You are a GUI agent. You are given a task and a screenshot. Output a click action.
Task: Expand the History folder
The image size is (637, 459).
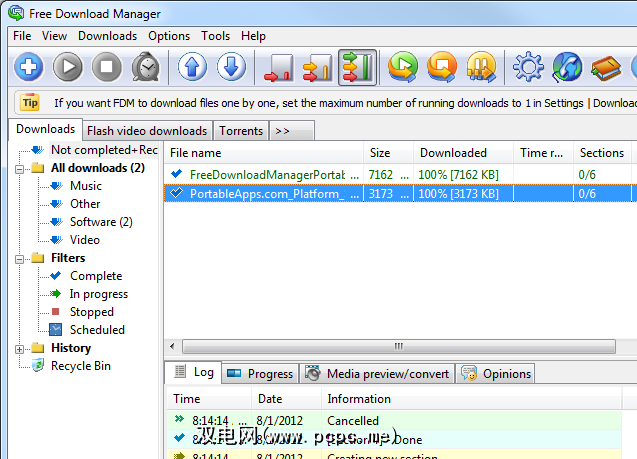(19, 349)
